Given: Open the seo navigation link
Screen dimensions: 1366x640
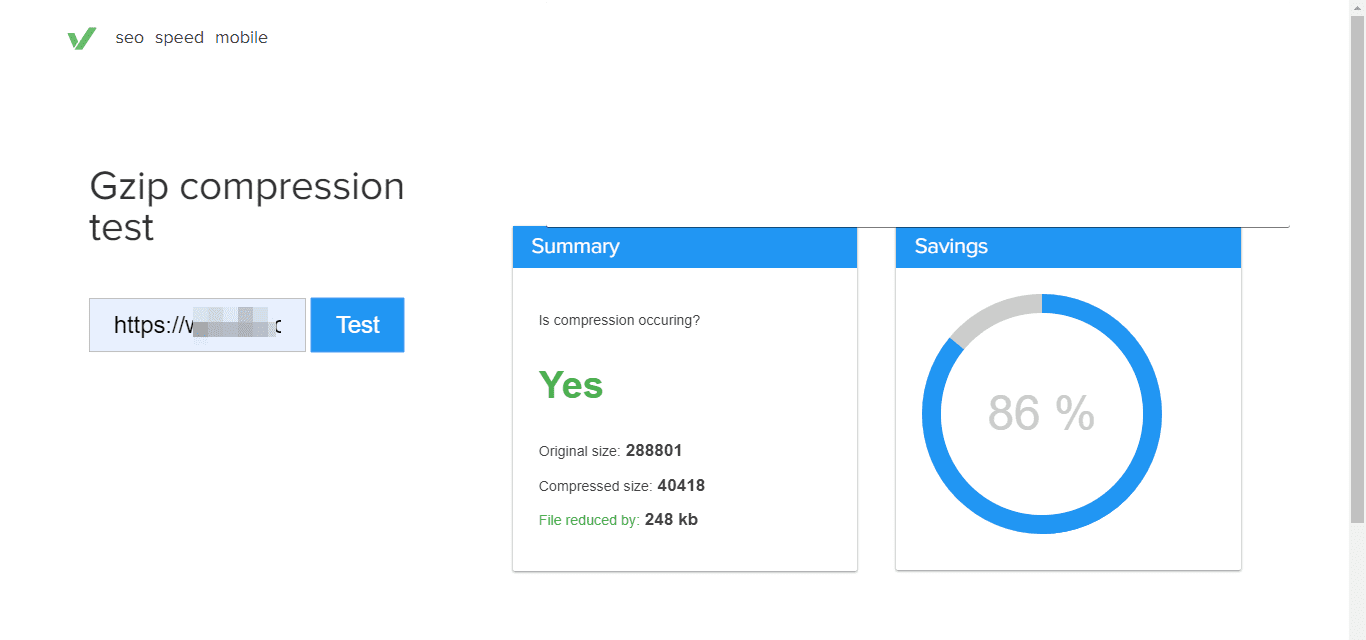Looking at the screenshot, I should pyautogui.click(x=129, y=38).
